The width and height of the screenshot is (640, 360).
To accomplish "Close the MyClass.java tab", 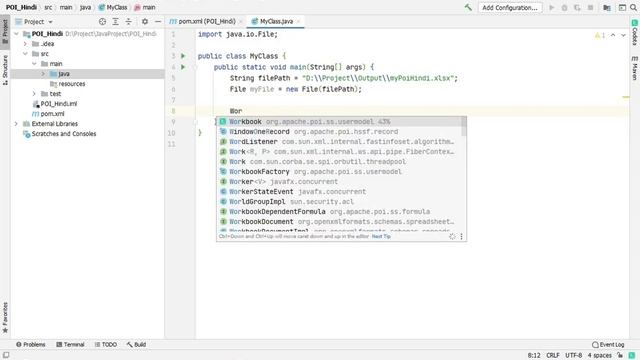I will 299,21.
